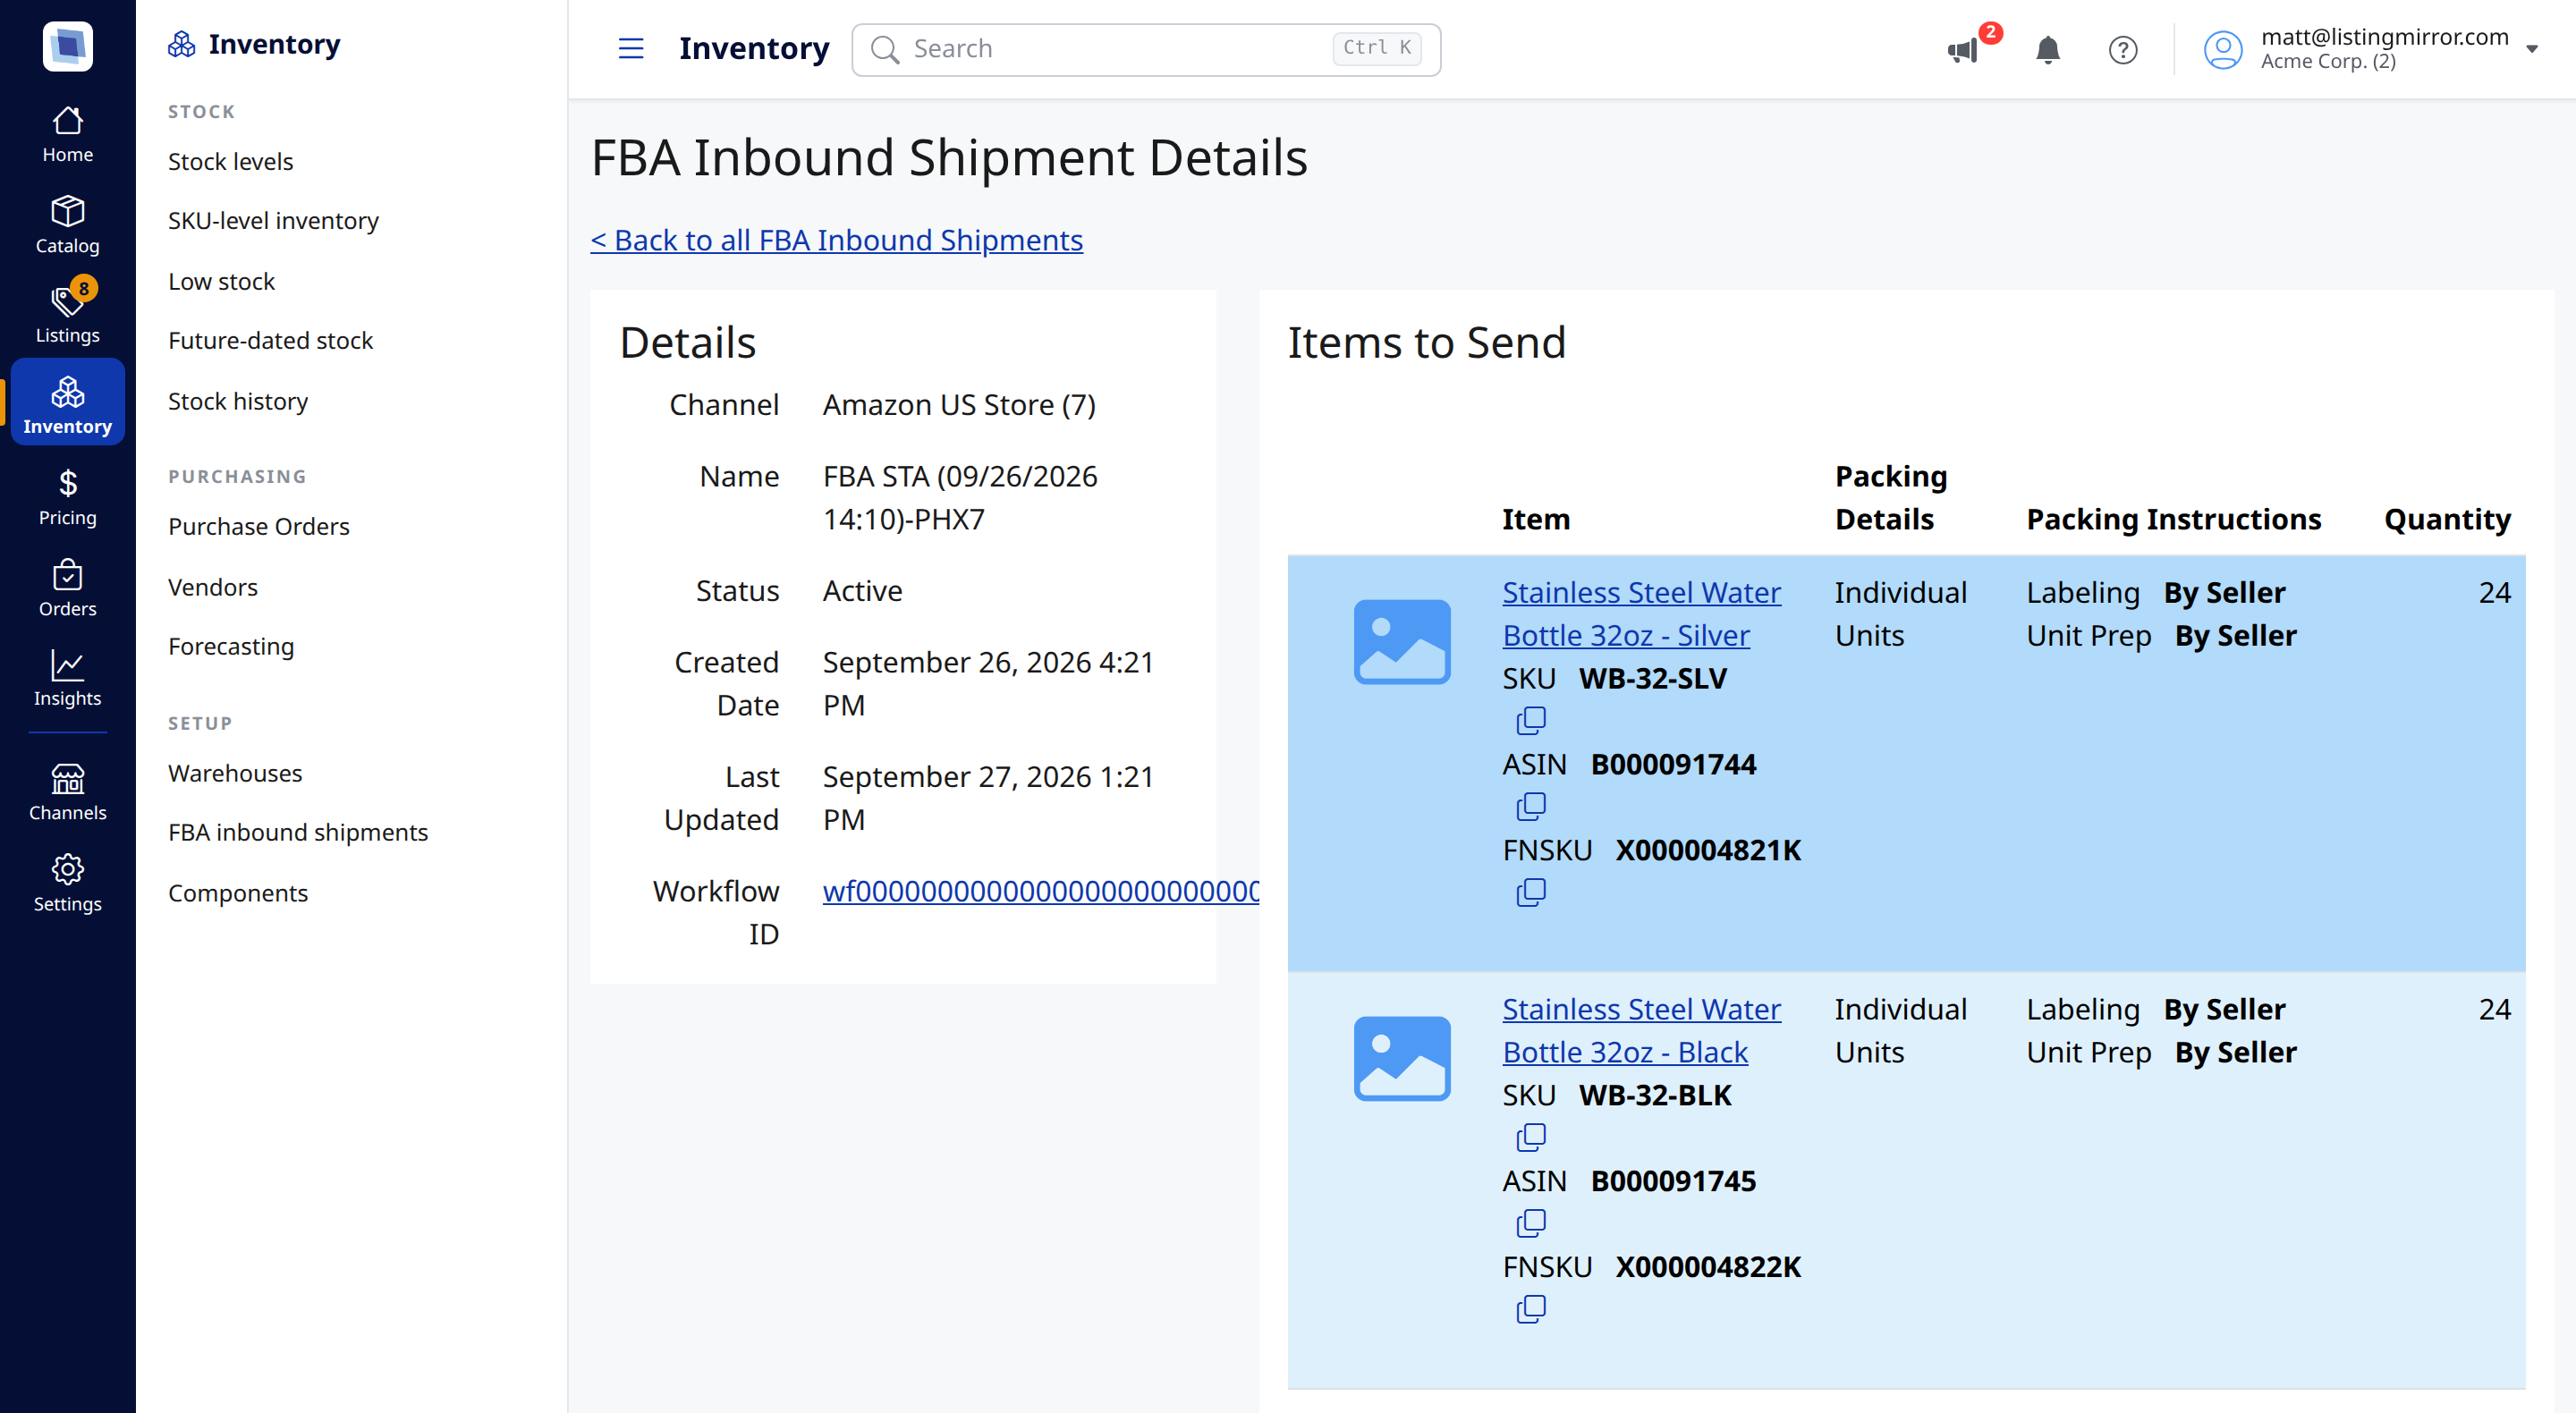Open Low stock menu item
Image resolution: width=2576 pixels, height=1413 pixels.
pyautogui.click(x=221, y=281)
